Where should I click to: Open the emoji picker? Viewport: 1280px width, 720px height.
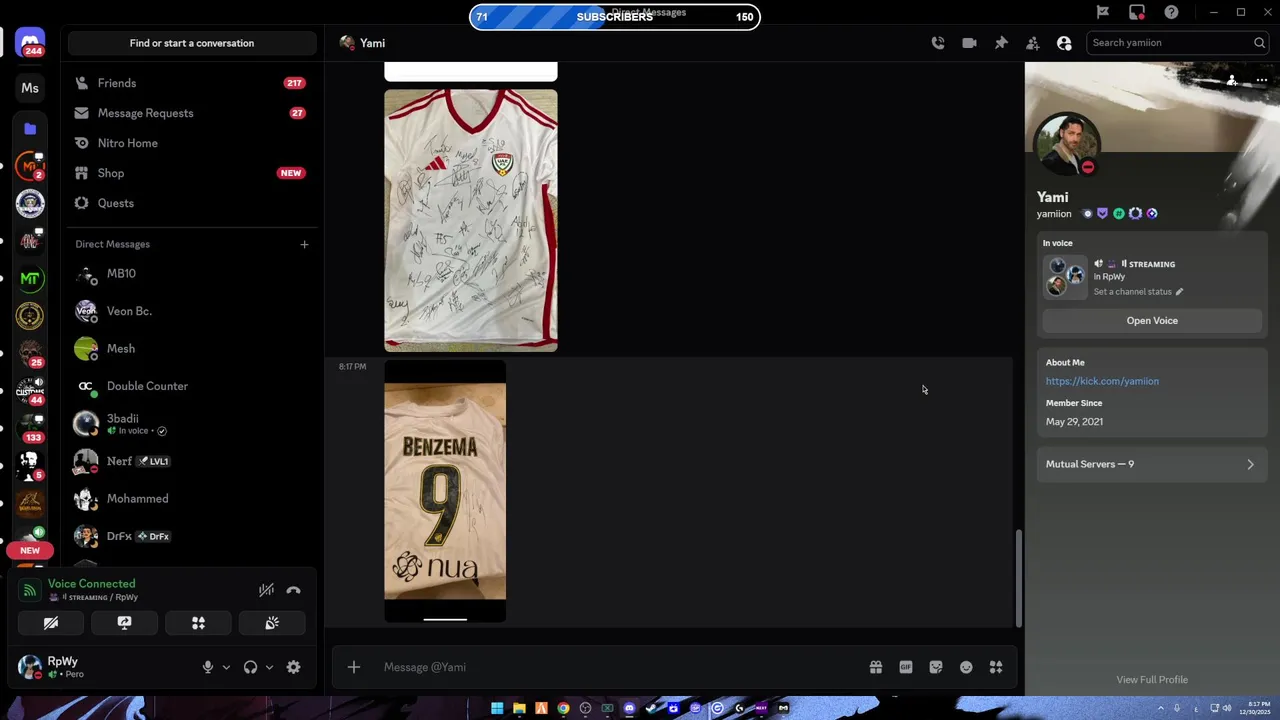tap(966, 667)
